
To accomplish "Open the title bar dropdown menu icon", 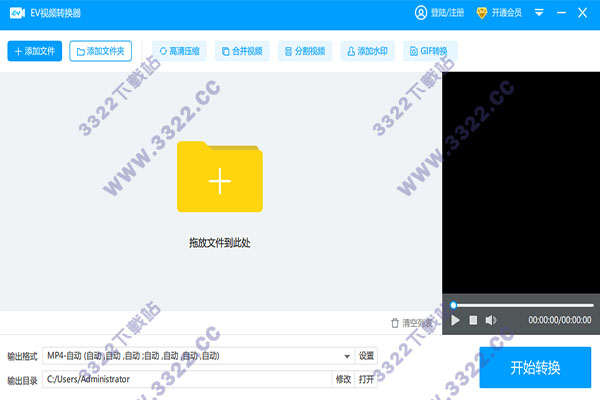I will 539,13.
